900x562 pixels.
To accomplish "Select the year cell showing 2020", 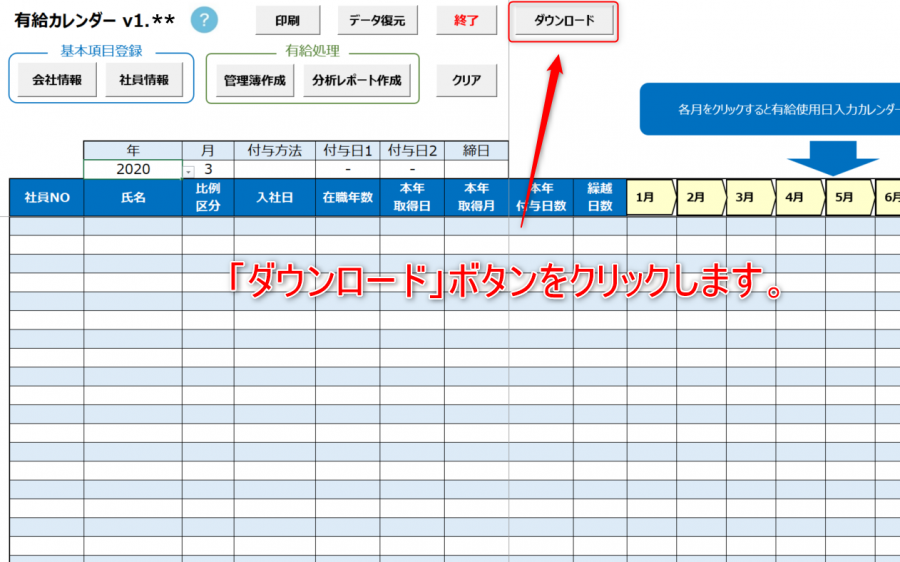I will [x=133, y=169].
